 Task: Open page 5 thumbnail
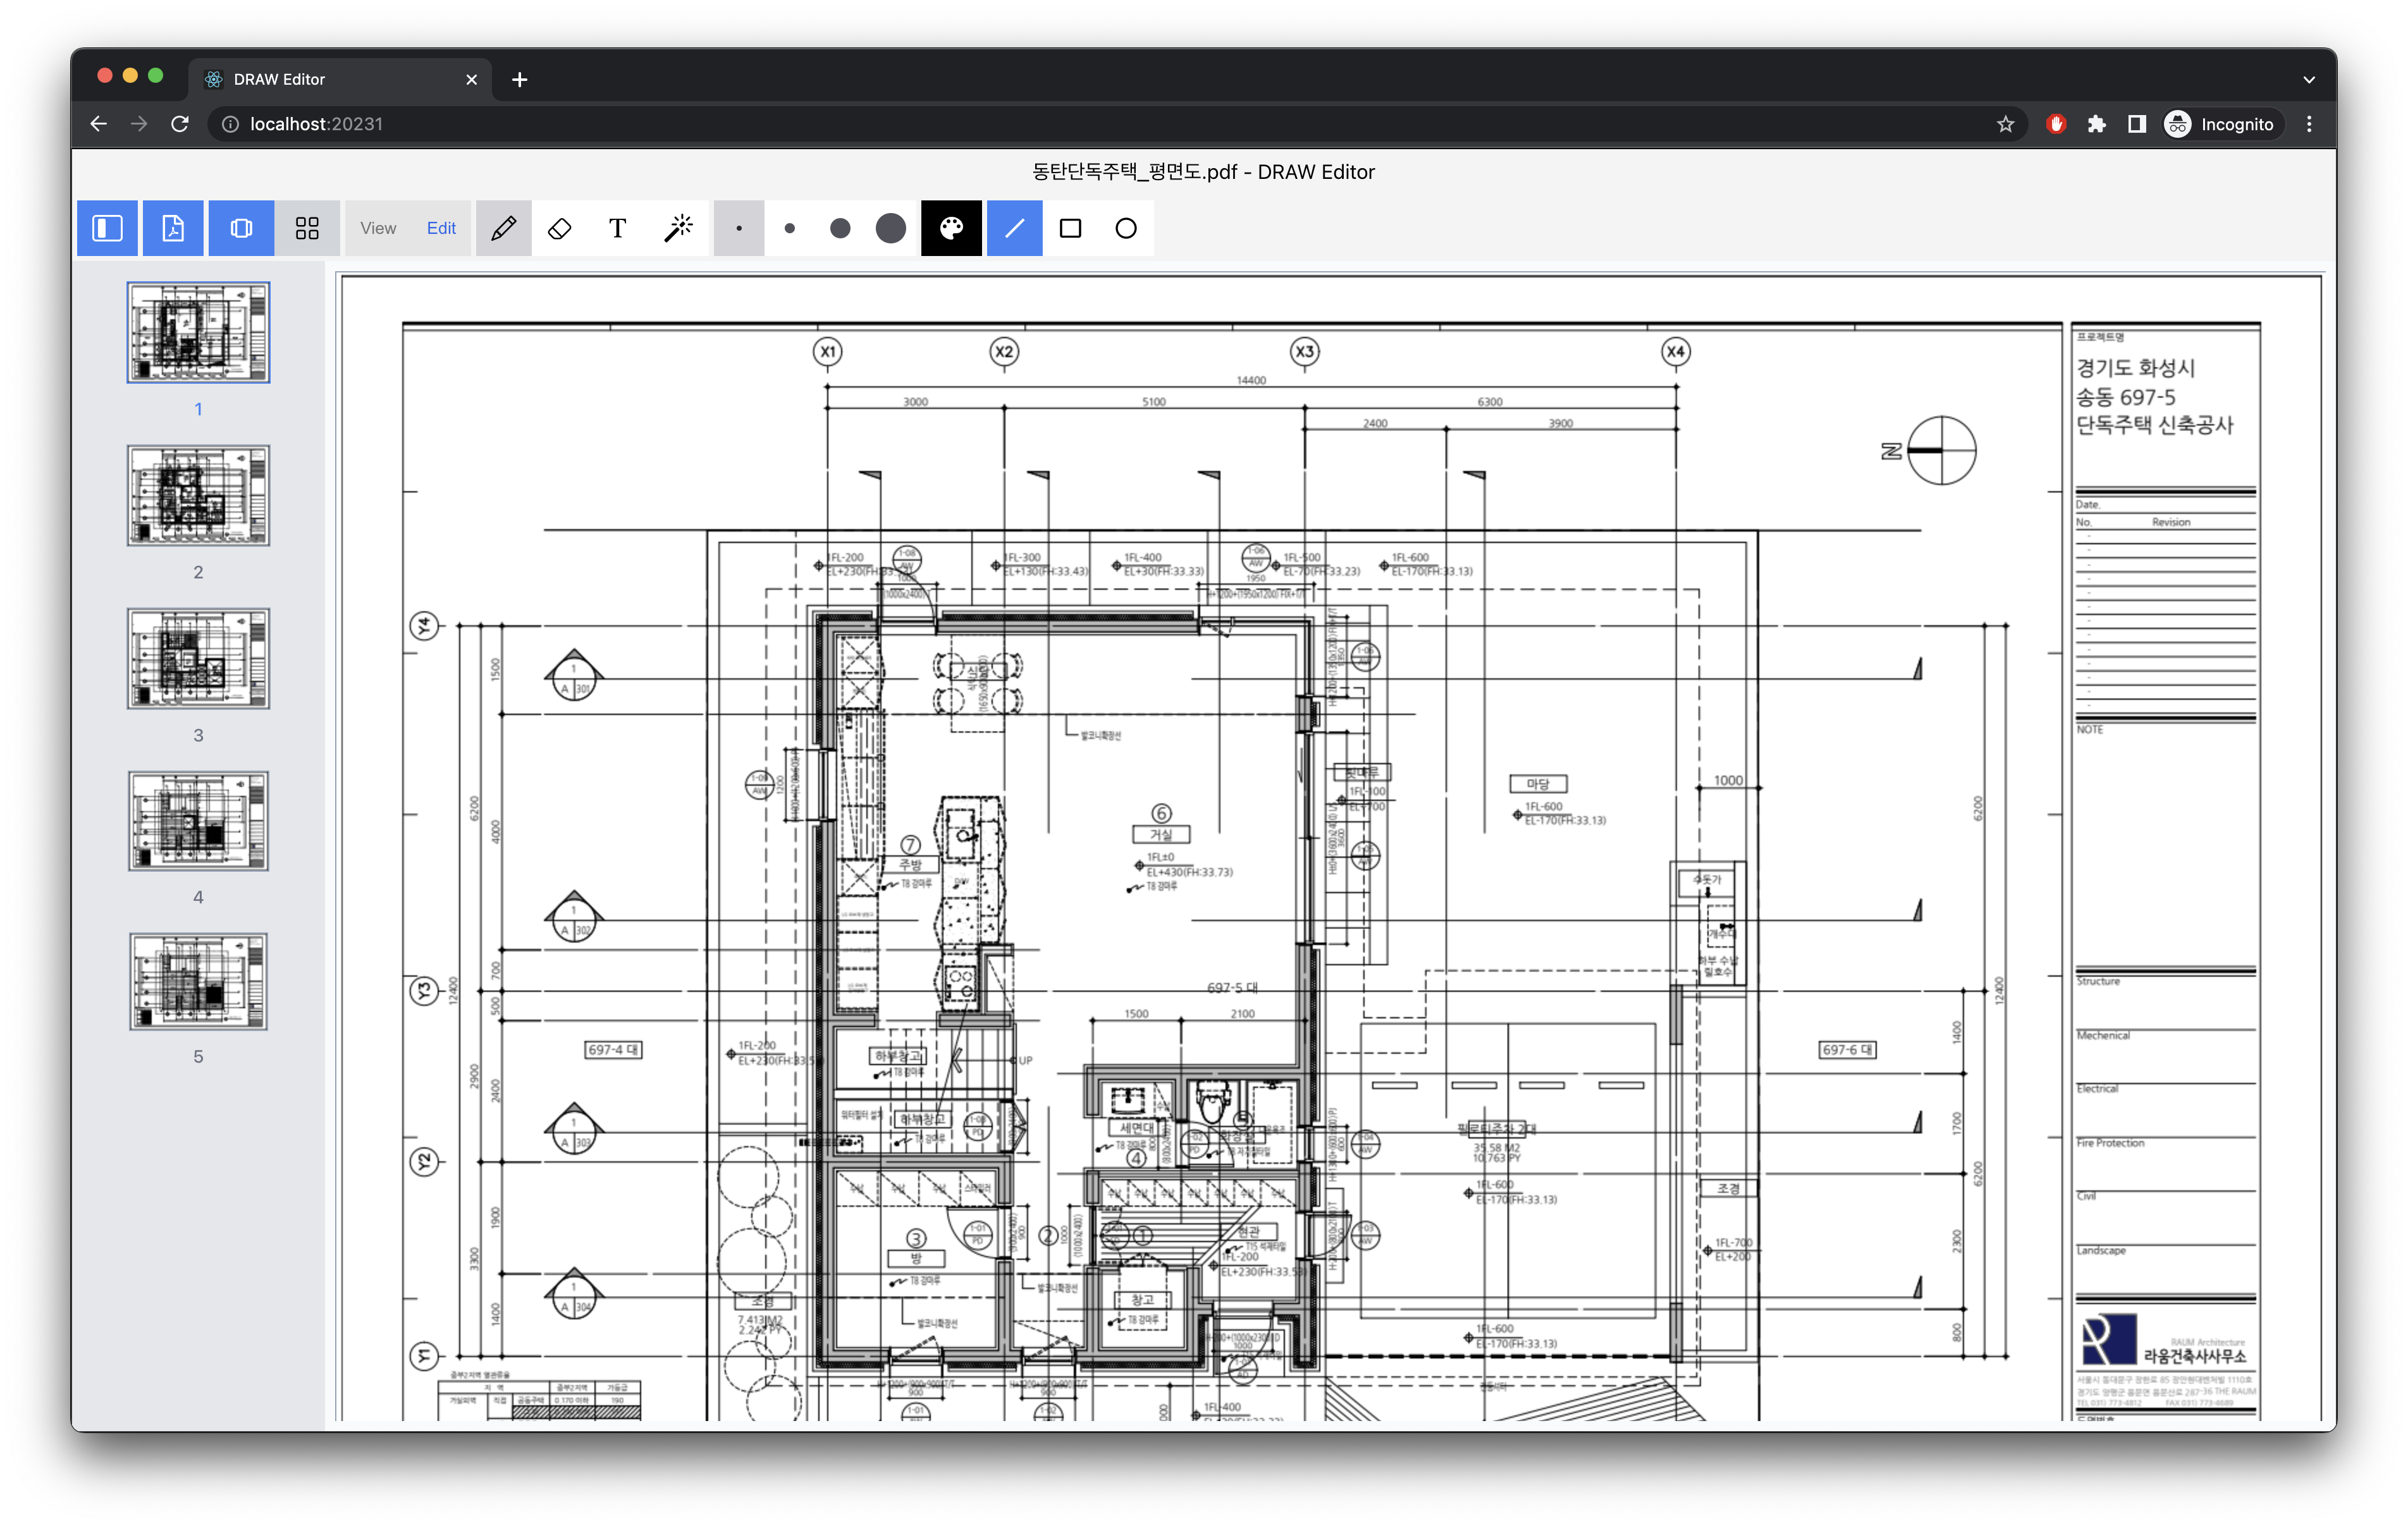click(198, 982)
